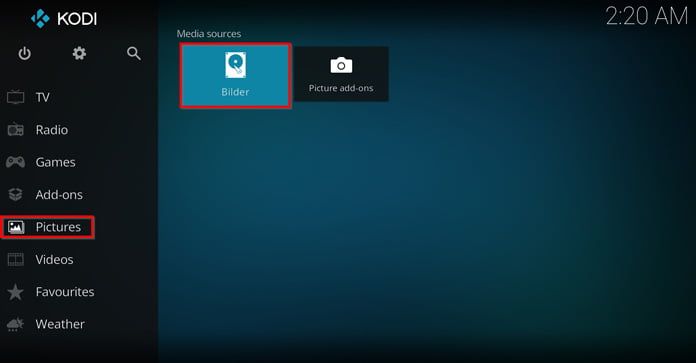The image size is (696, 363).
Task: Click the Videos film icon
Action: pos(16,260)
